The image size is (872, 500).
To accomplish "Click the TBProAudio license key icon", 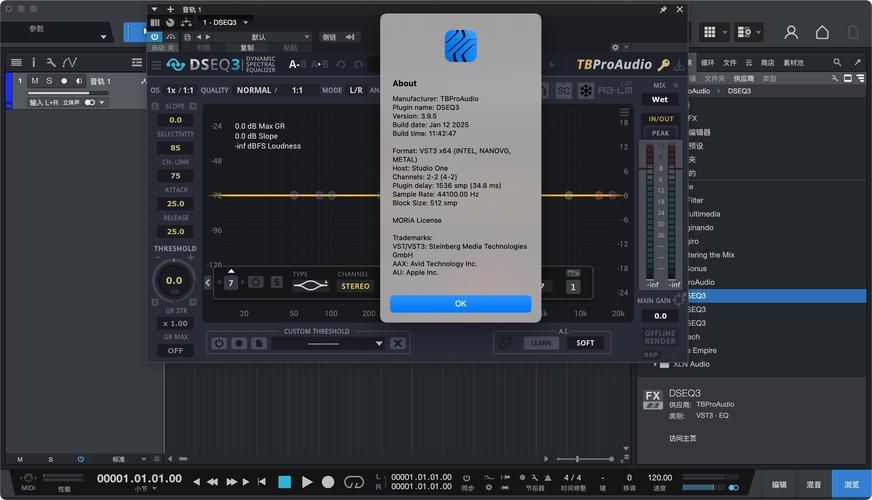I will pyautogui.click(x=663, y=65).
